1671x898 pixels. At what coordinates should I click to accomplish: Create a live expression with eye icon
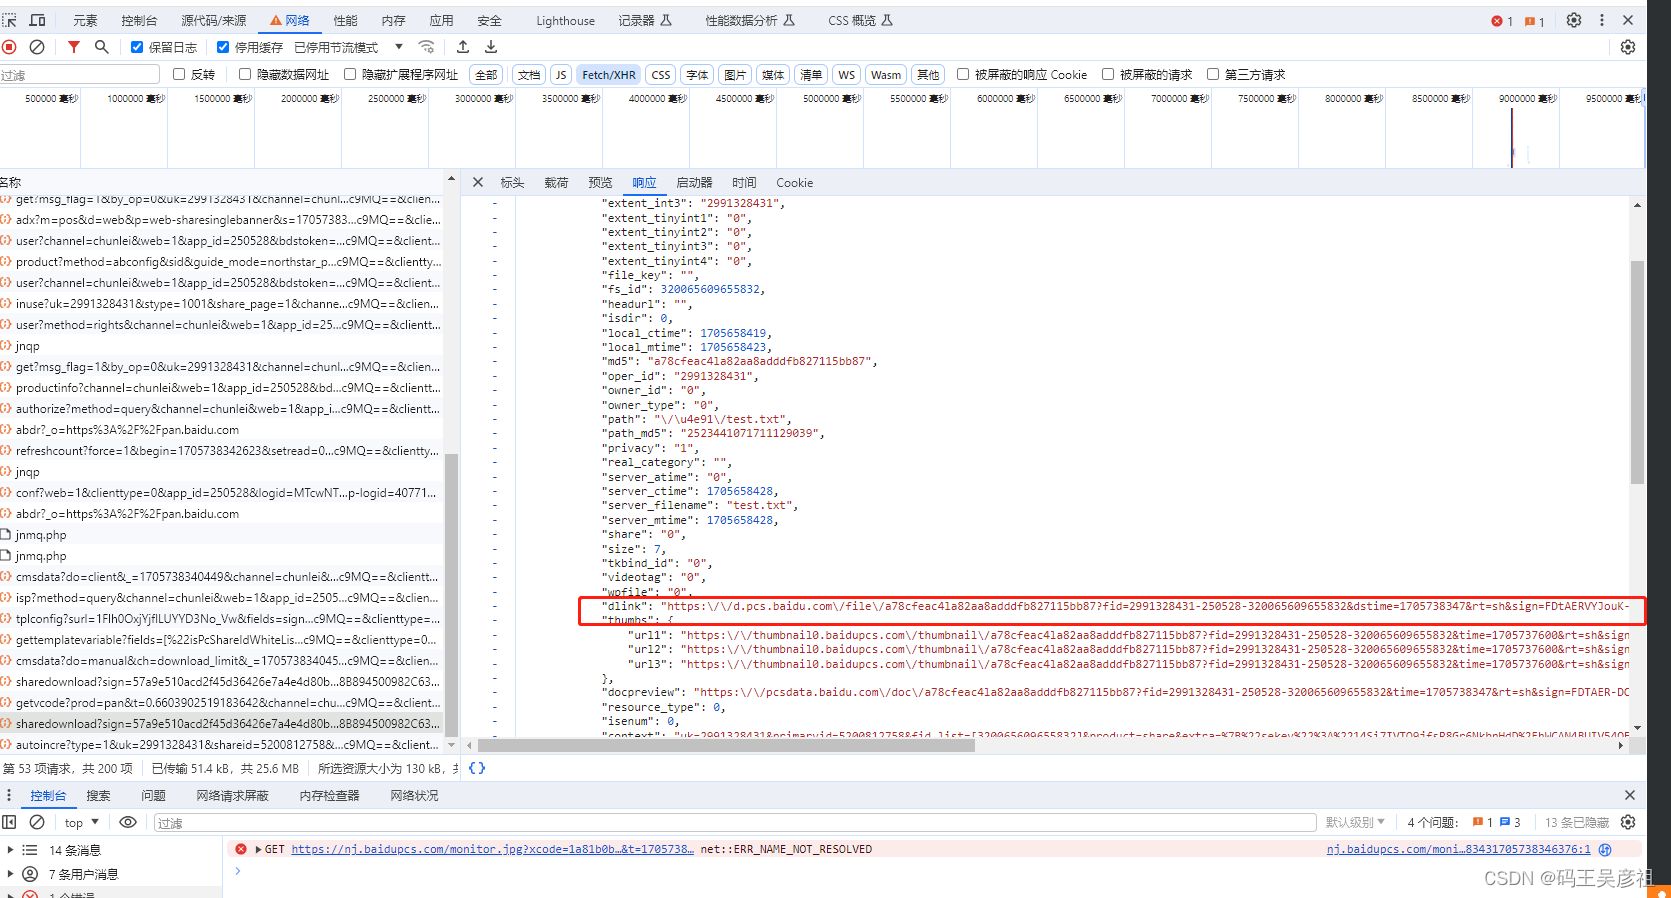pyautogui.click(x=128, y=822)
